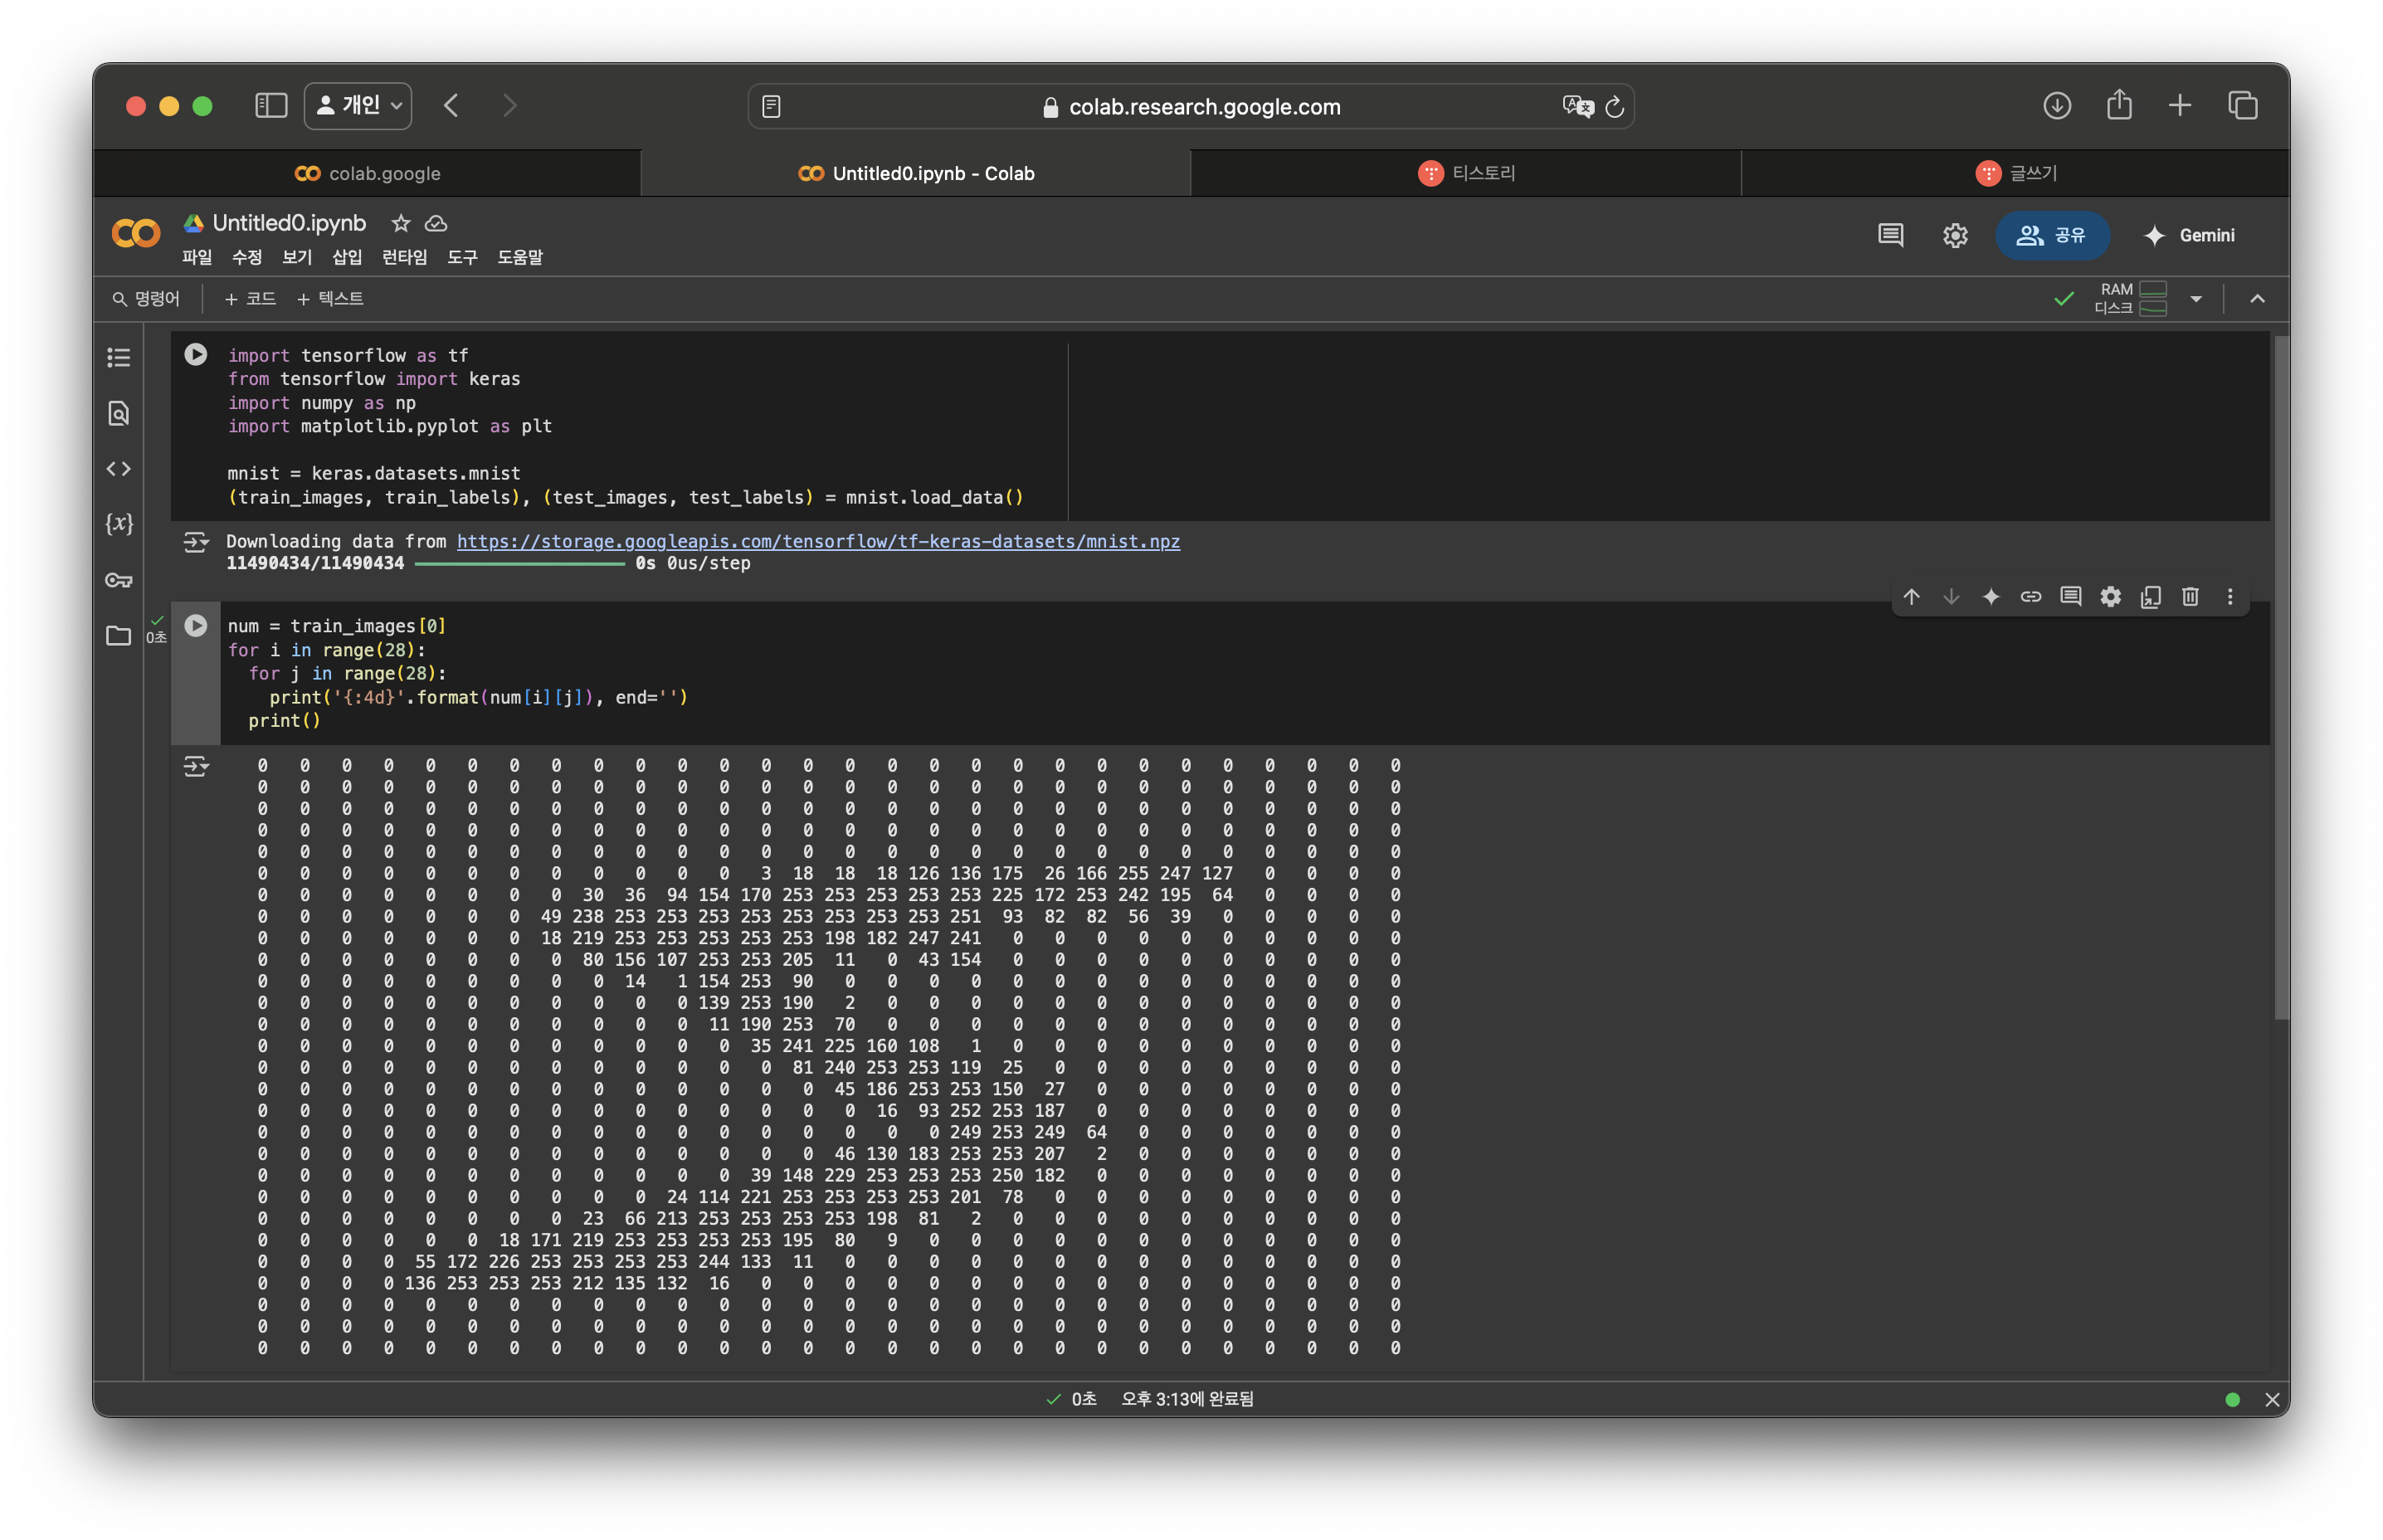
Task: Open the mnist.npz download link
Action: coord(817,541)
